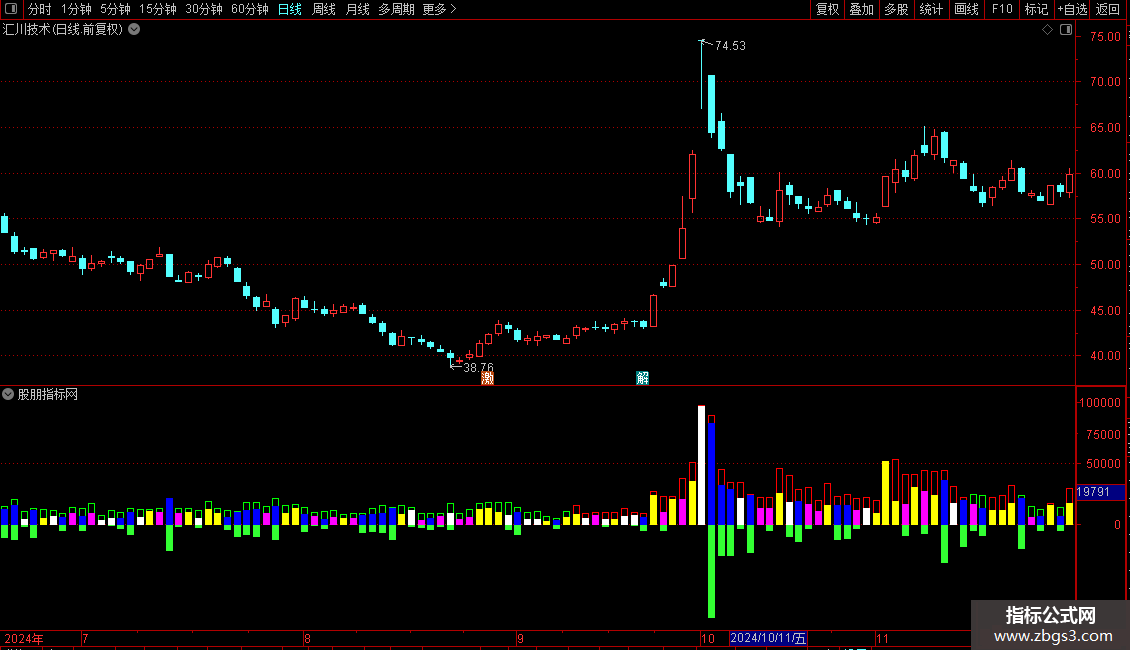Image resolution: width=1130 pixels, height=650 pixels.
Task: Toggle the right side panel icon
Action: pyautogui.click(x=1066, y=30)
